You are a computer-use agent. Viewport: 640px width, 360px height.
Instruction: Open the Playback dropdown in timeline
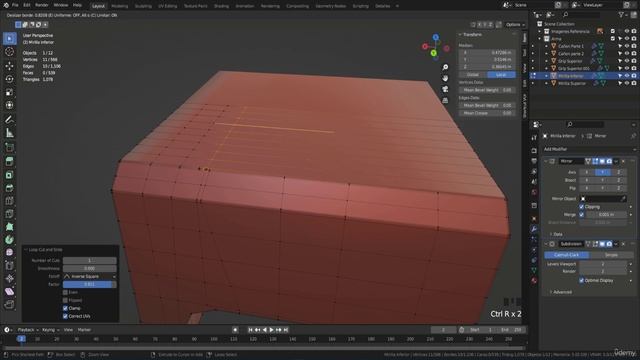tap(28, 330)
